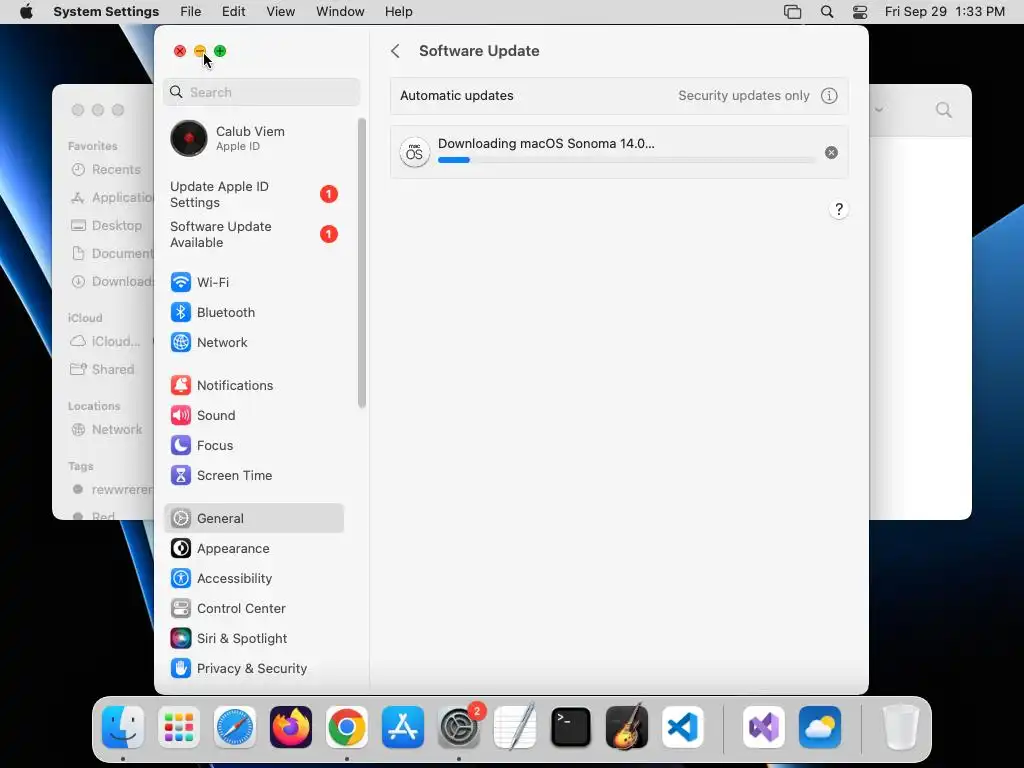Open Update Apple ID Settings

click(253, 195)
